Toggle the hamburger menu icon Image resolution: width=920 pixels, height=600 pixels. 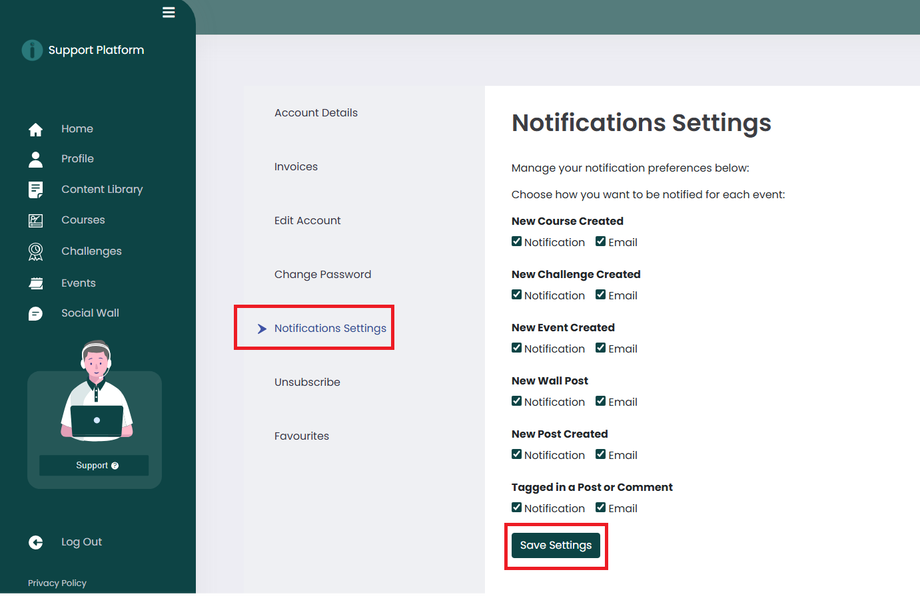click(168, 12)
